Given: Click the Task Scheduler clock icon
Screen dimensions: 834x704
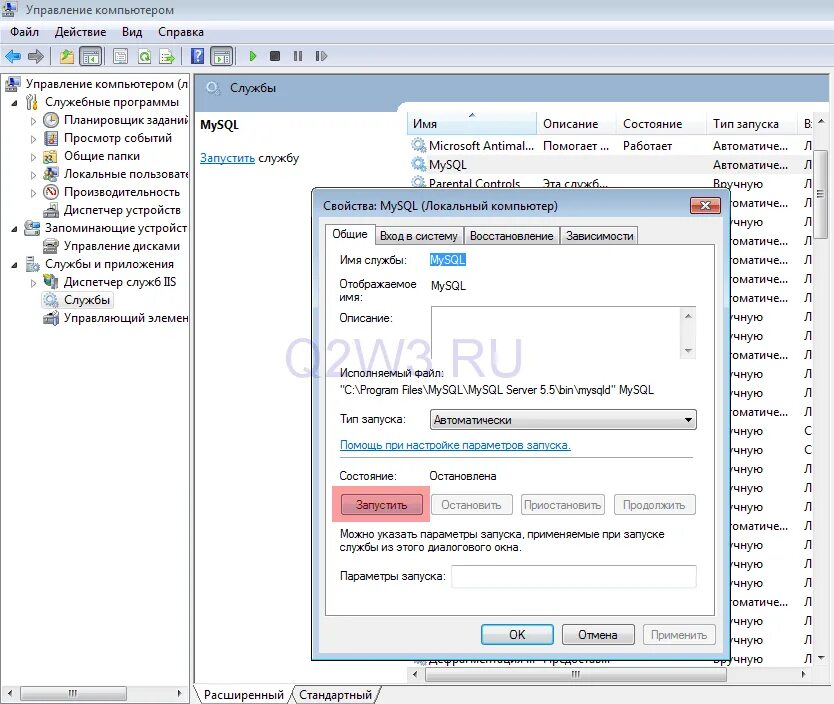Looking at the screenshot, I should point(51,120).
